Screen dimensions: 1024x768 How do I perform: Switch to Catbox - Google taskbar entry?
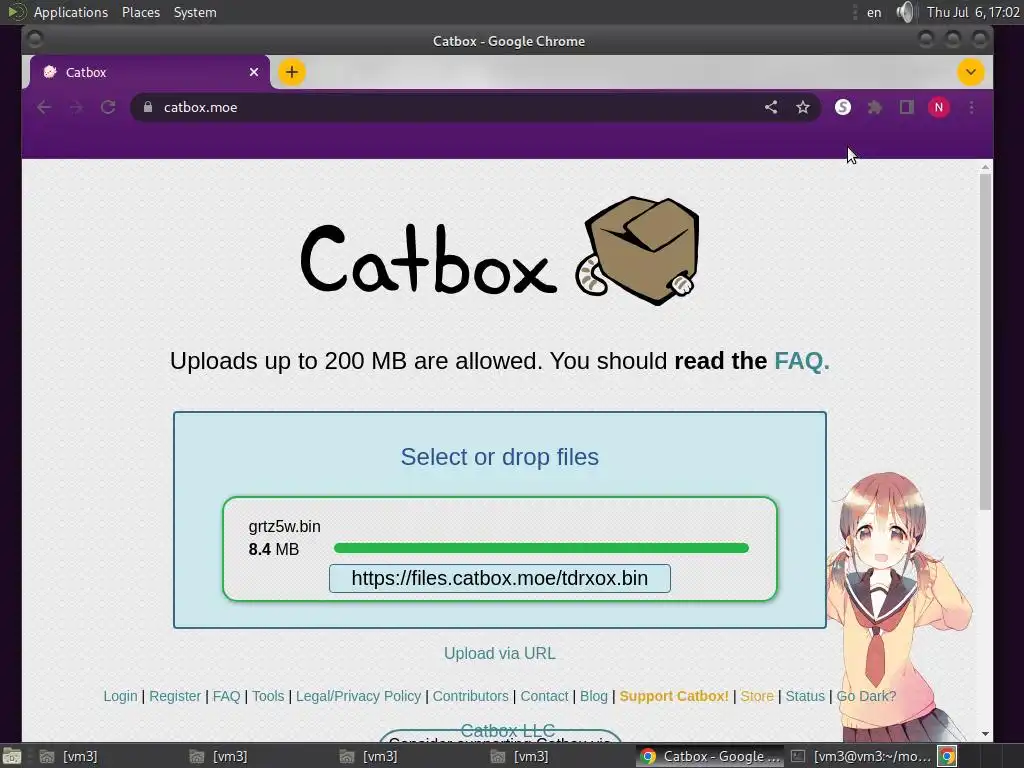coord(711,756)
